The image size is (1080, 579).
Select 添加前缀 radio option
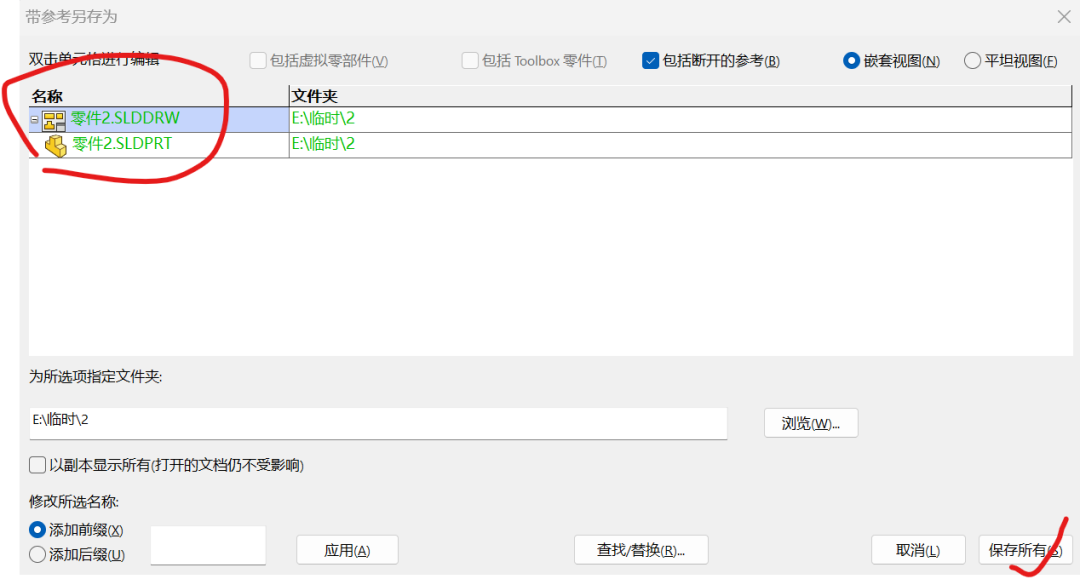pos(38,529)
